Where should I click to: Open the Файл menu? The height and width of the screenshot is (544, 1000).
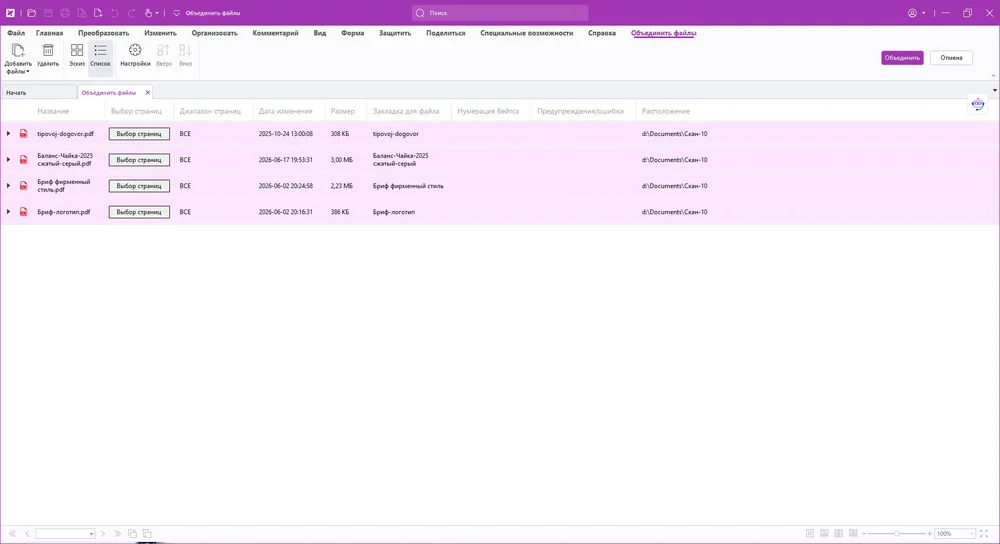[x=16, y=33]
